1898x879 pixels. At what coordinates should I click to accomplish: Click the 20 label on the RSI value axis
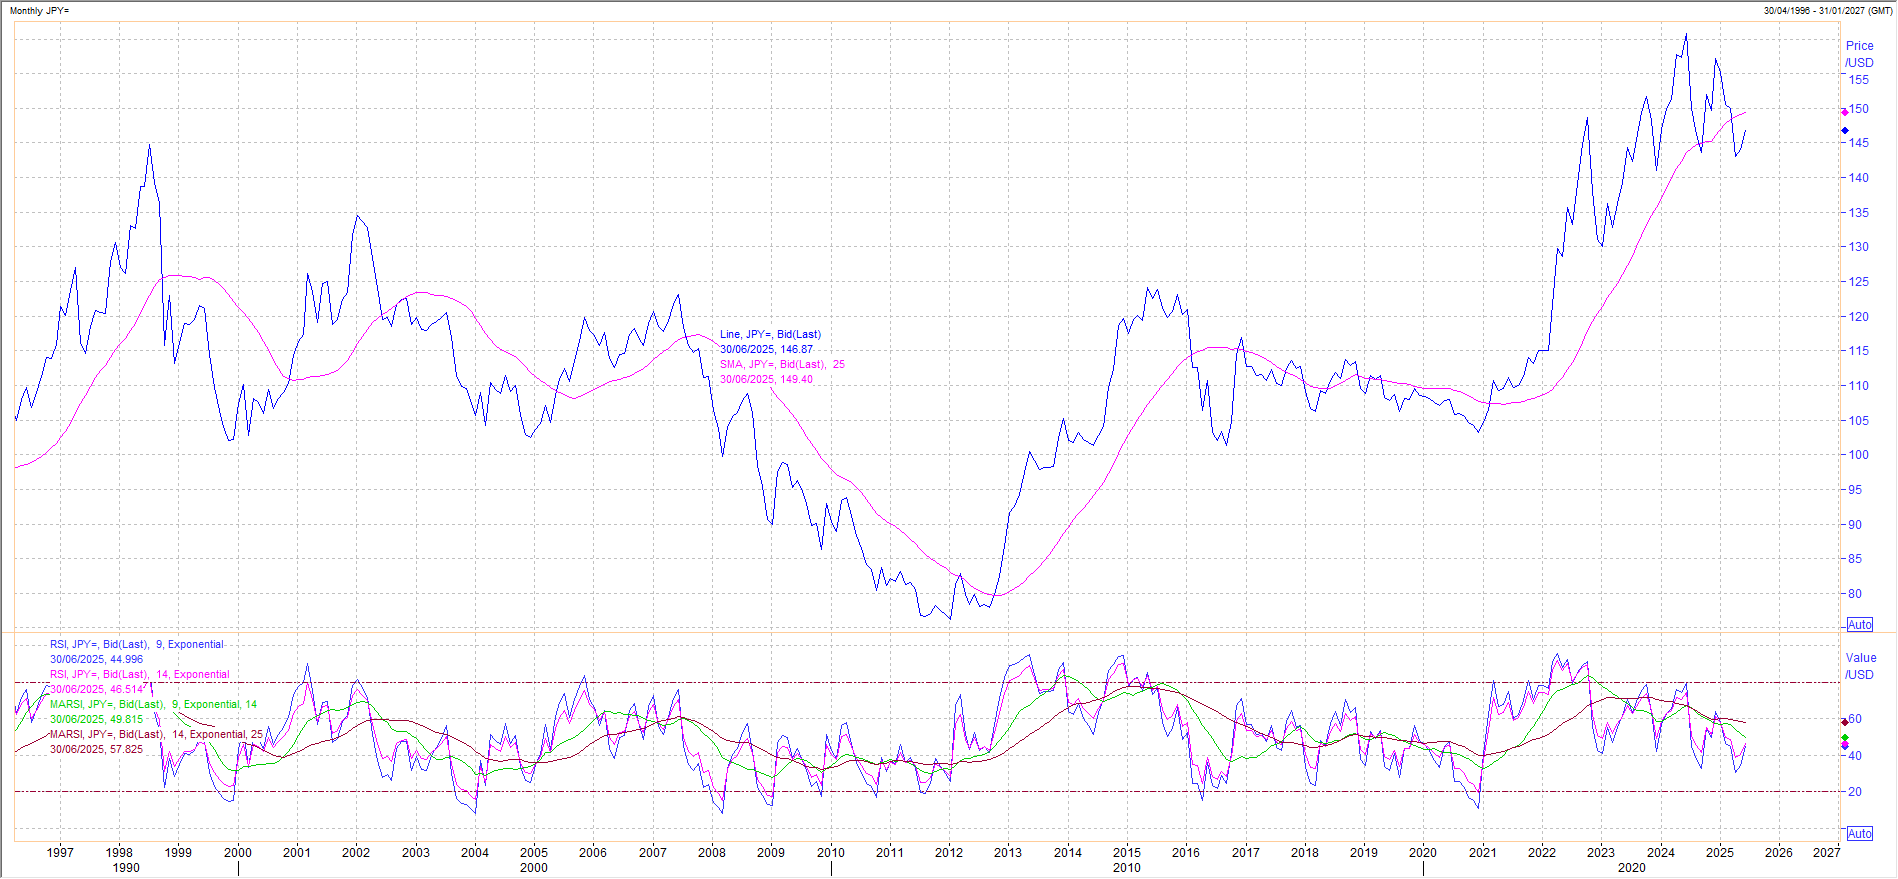pos(1855,792)
